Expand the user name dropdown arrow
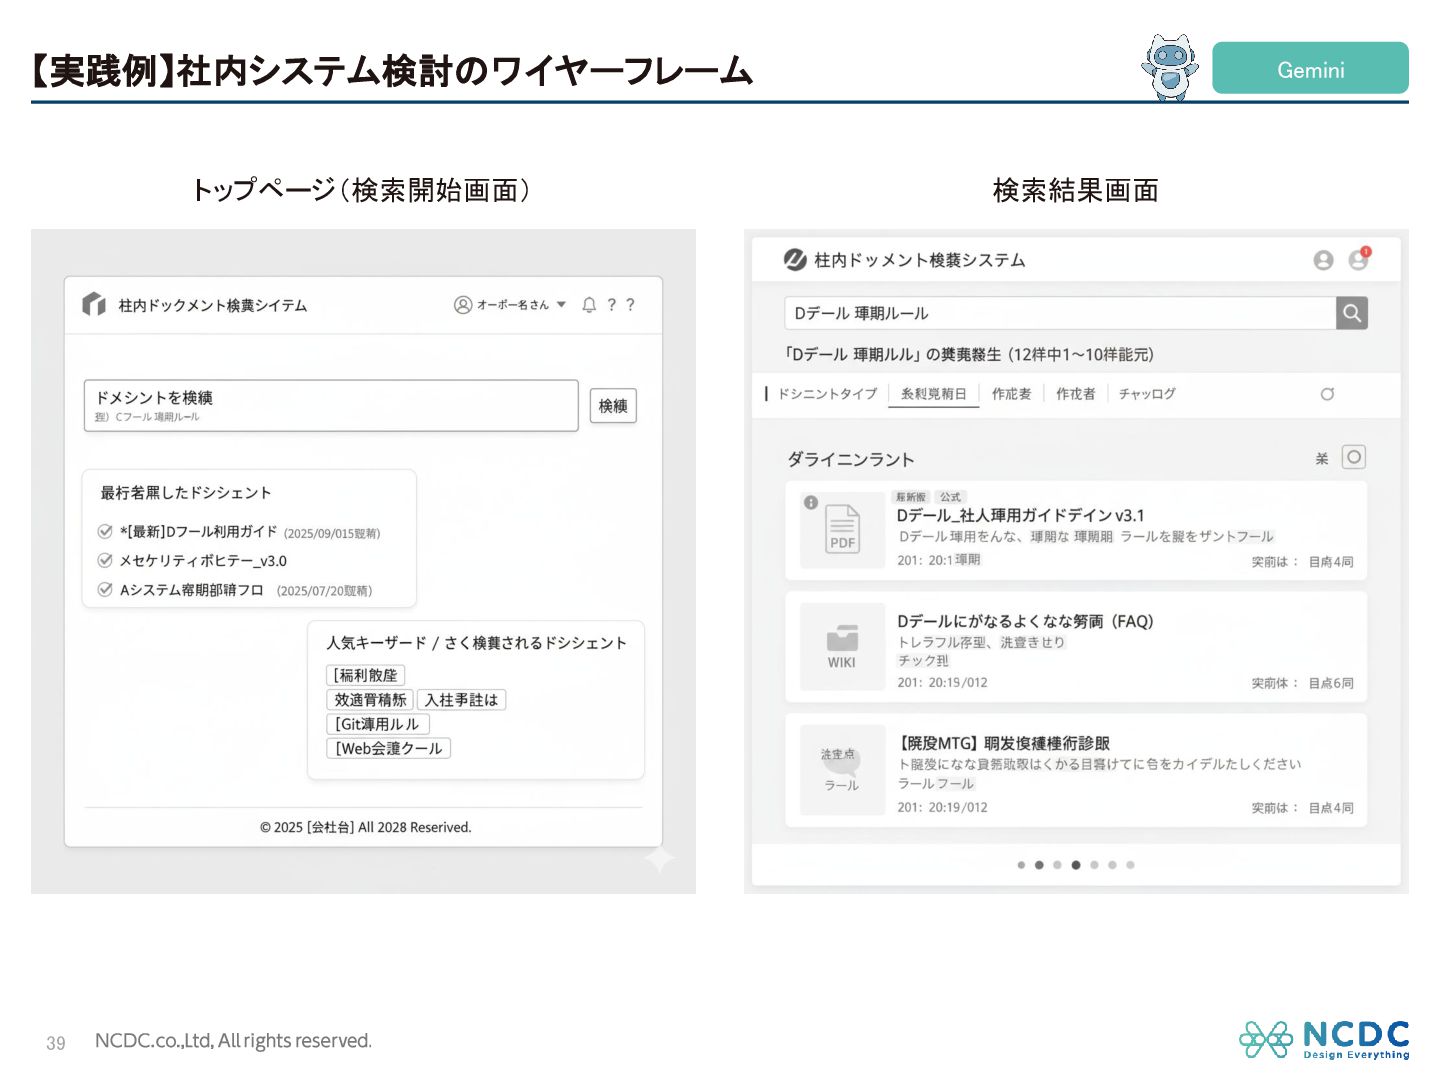Screen dimensions: 1440x1080 [x=561, y=304]
